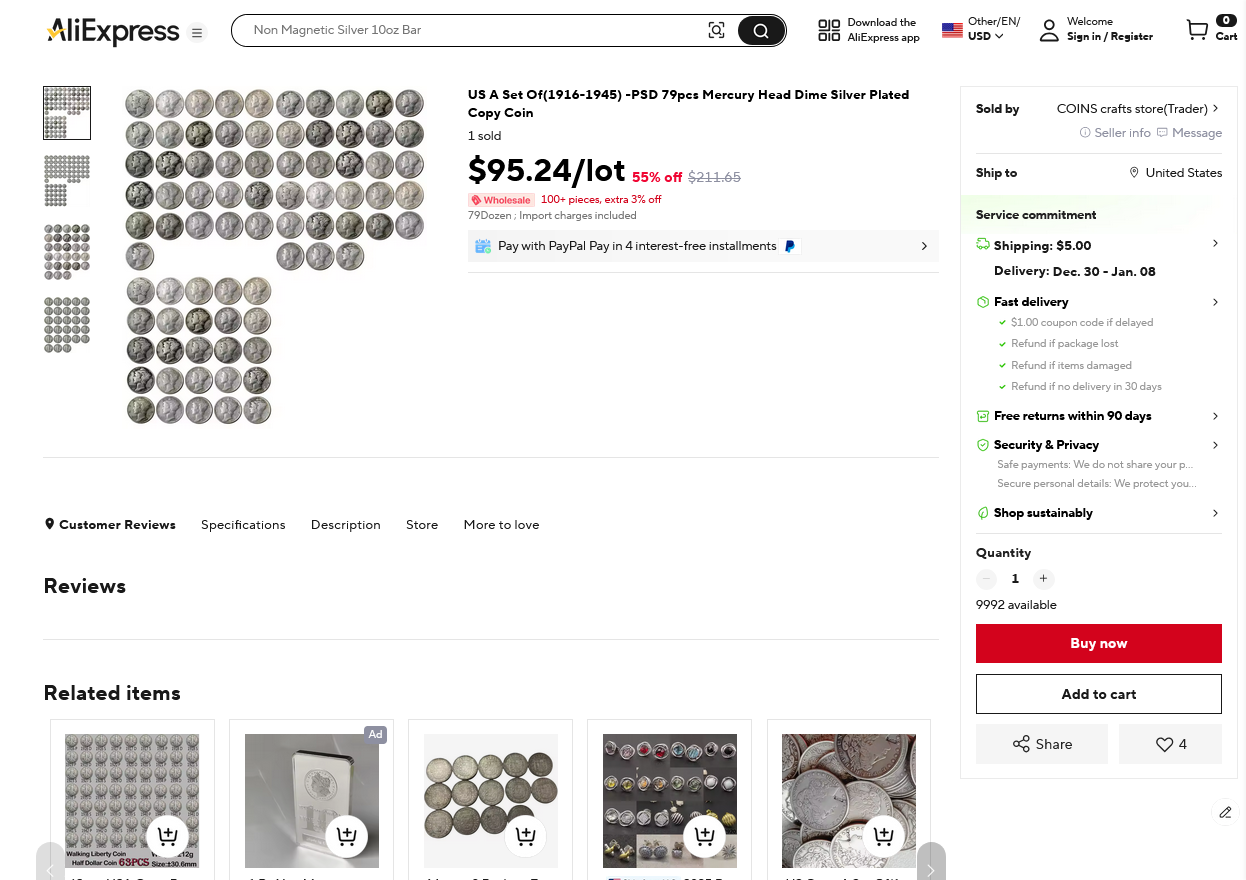Image resolution: width=1246 pixels, height=880 pixels.
Task: Share this product
Action: click(x=1042, y=744)
